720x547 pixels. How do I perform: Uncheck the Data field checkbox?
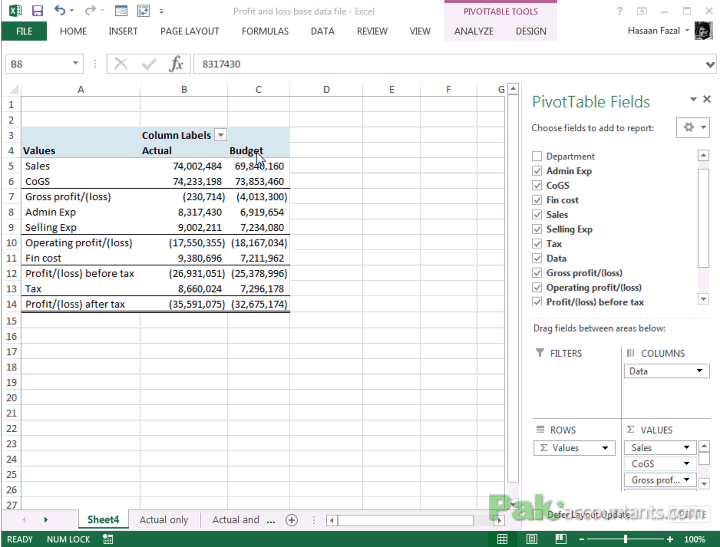point(537,258)
